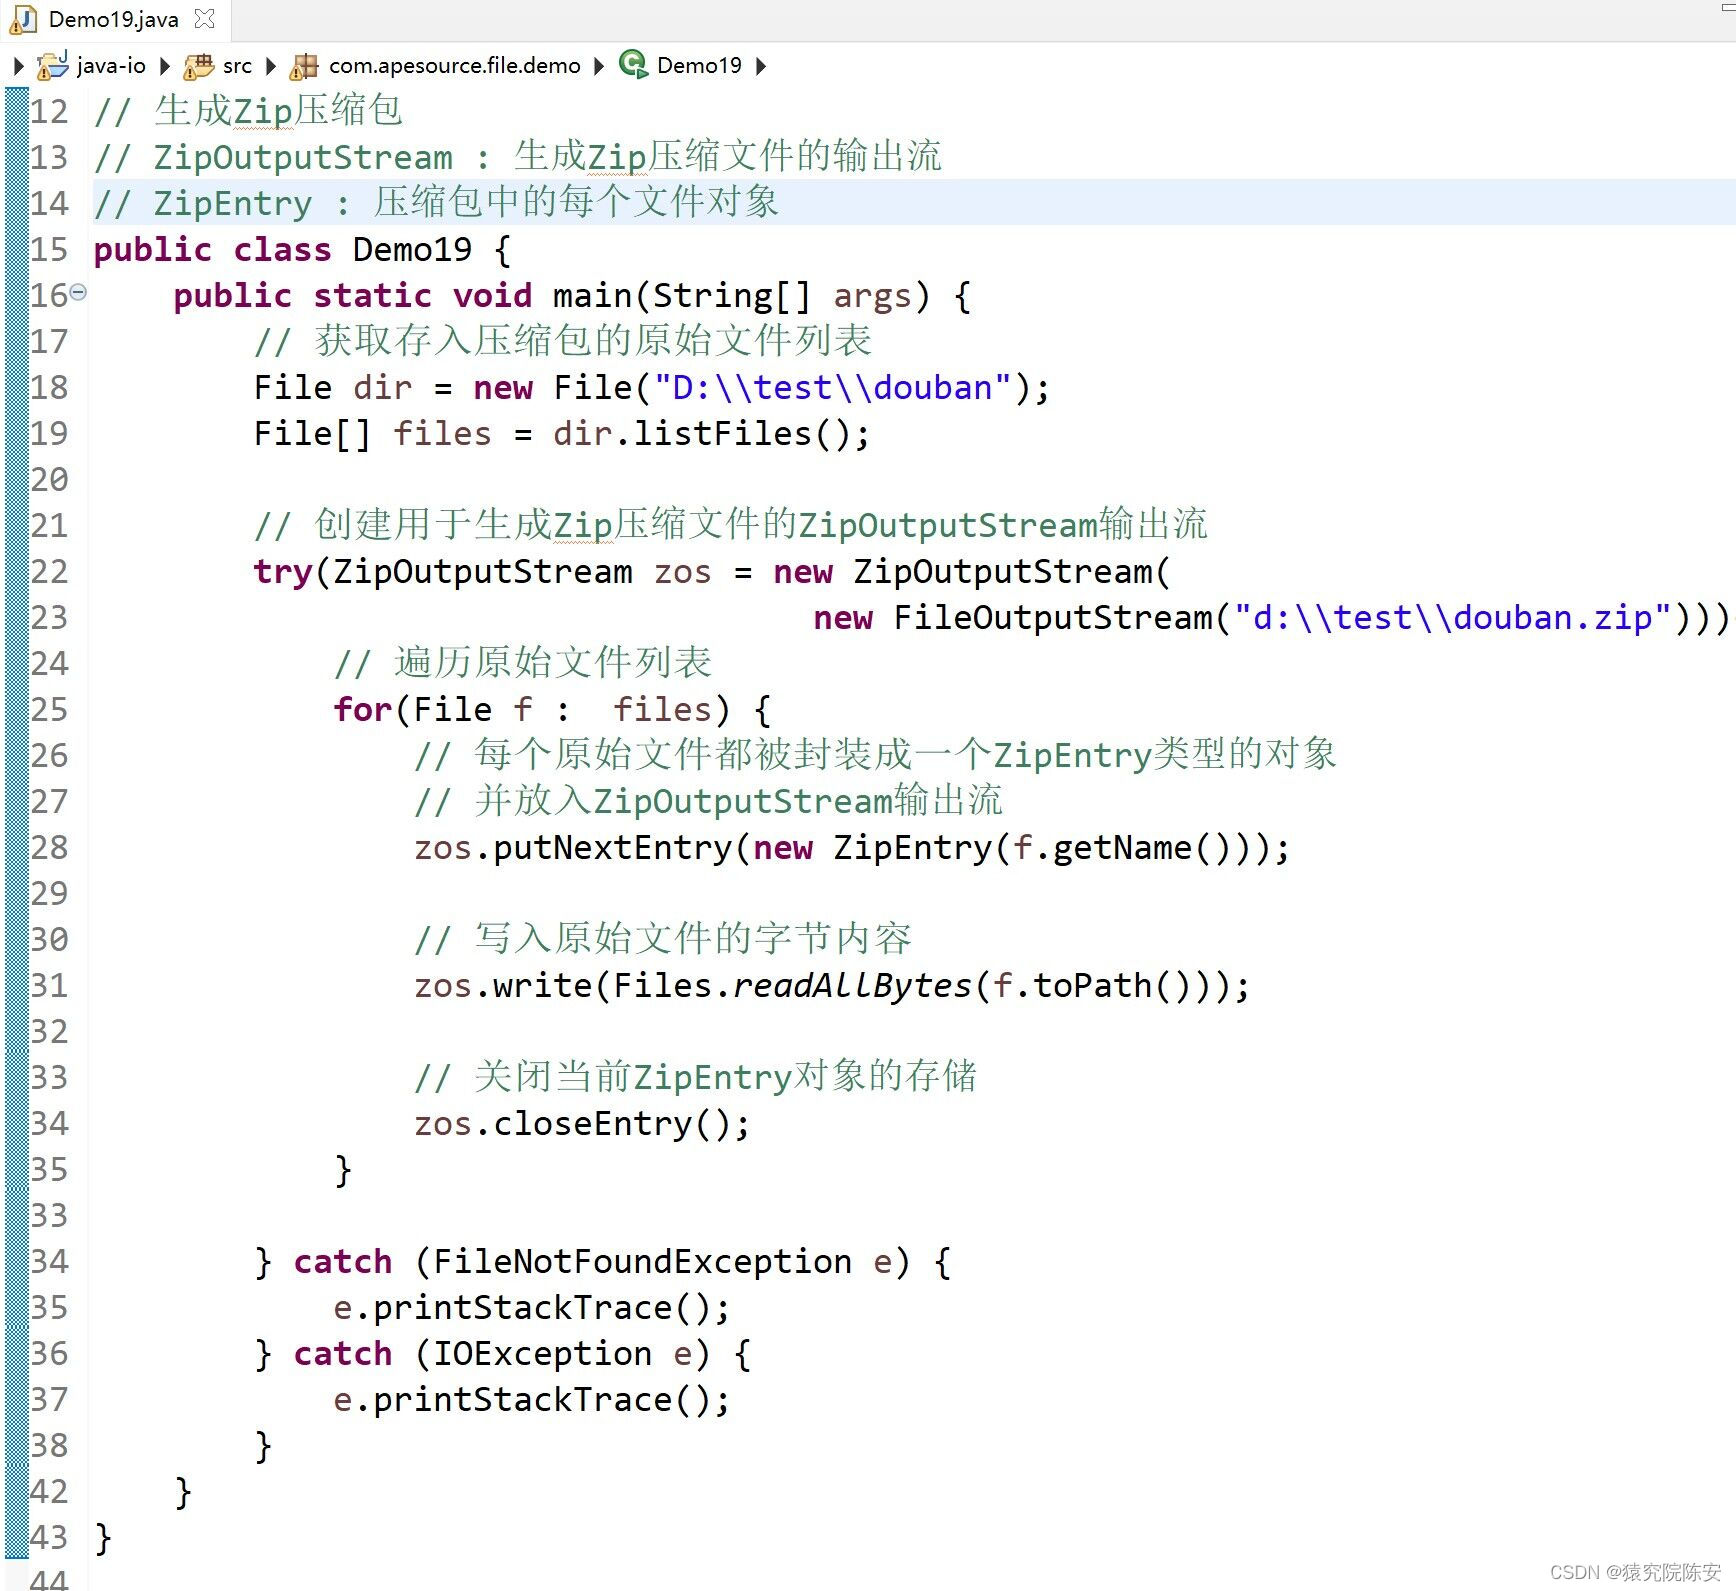Click line number 12 in gutter
This screenshot has width=1736, height=1591.
pyautogui.click(x=49, y=111)
